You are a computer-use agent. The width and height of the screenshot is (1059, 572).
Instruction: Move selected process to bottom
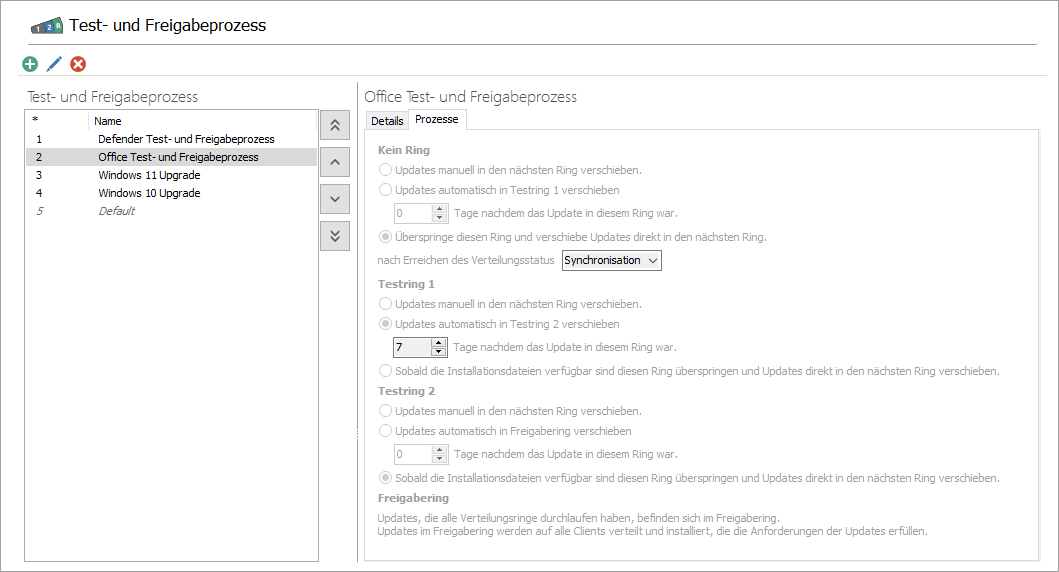click(x=335, y=236)
